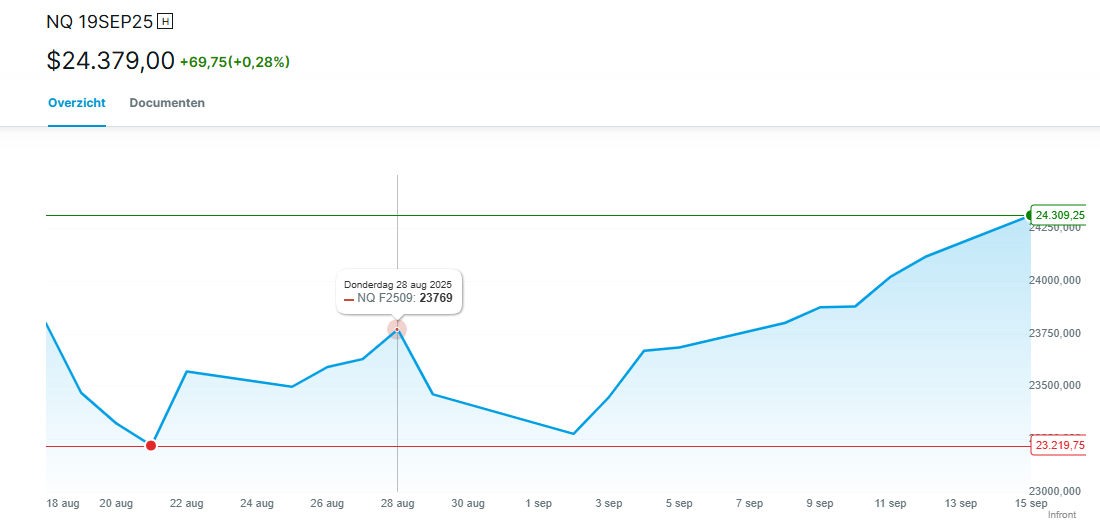Click the Donderdag 28 aug 2025 tooltip
This screenshot has width=1100, height=520.
[x=398, y=285]
